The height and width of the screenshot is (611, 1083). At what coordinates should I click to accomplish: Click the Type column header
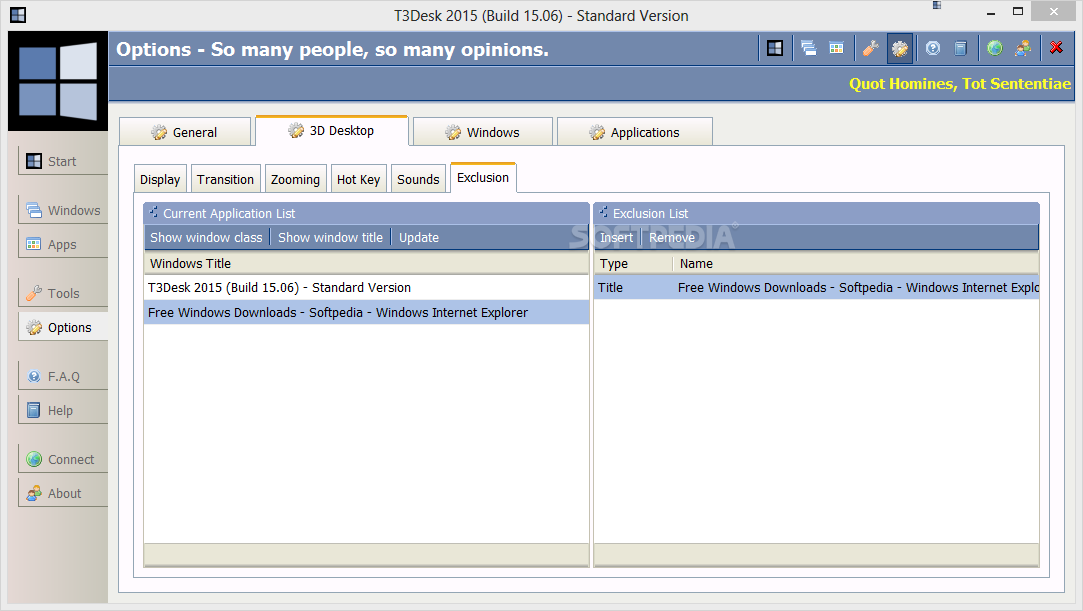click(633, 264)
